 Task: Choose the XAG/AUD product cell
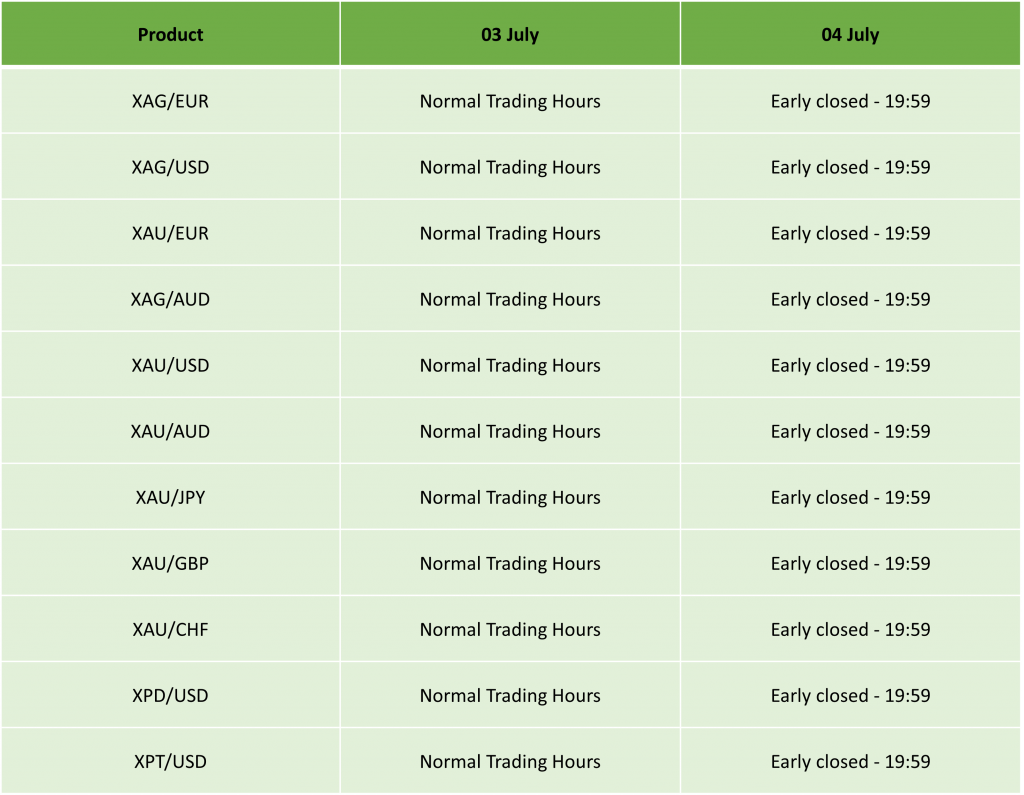point(170,299)
